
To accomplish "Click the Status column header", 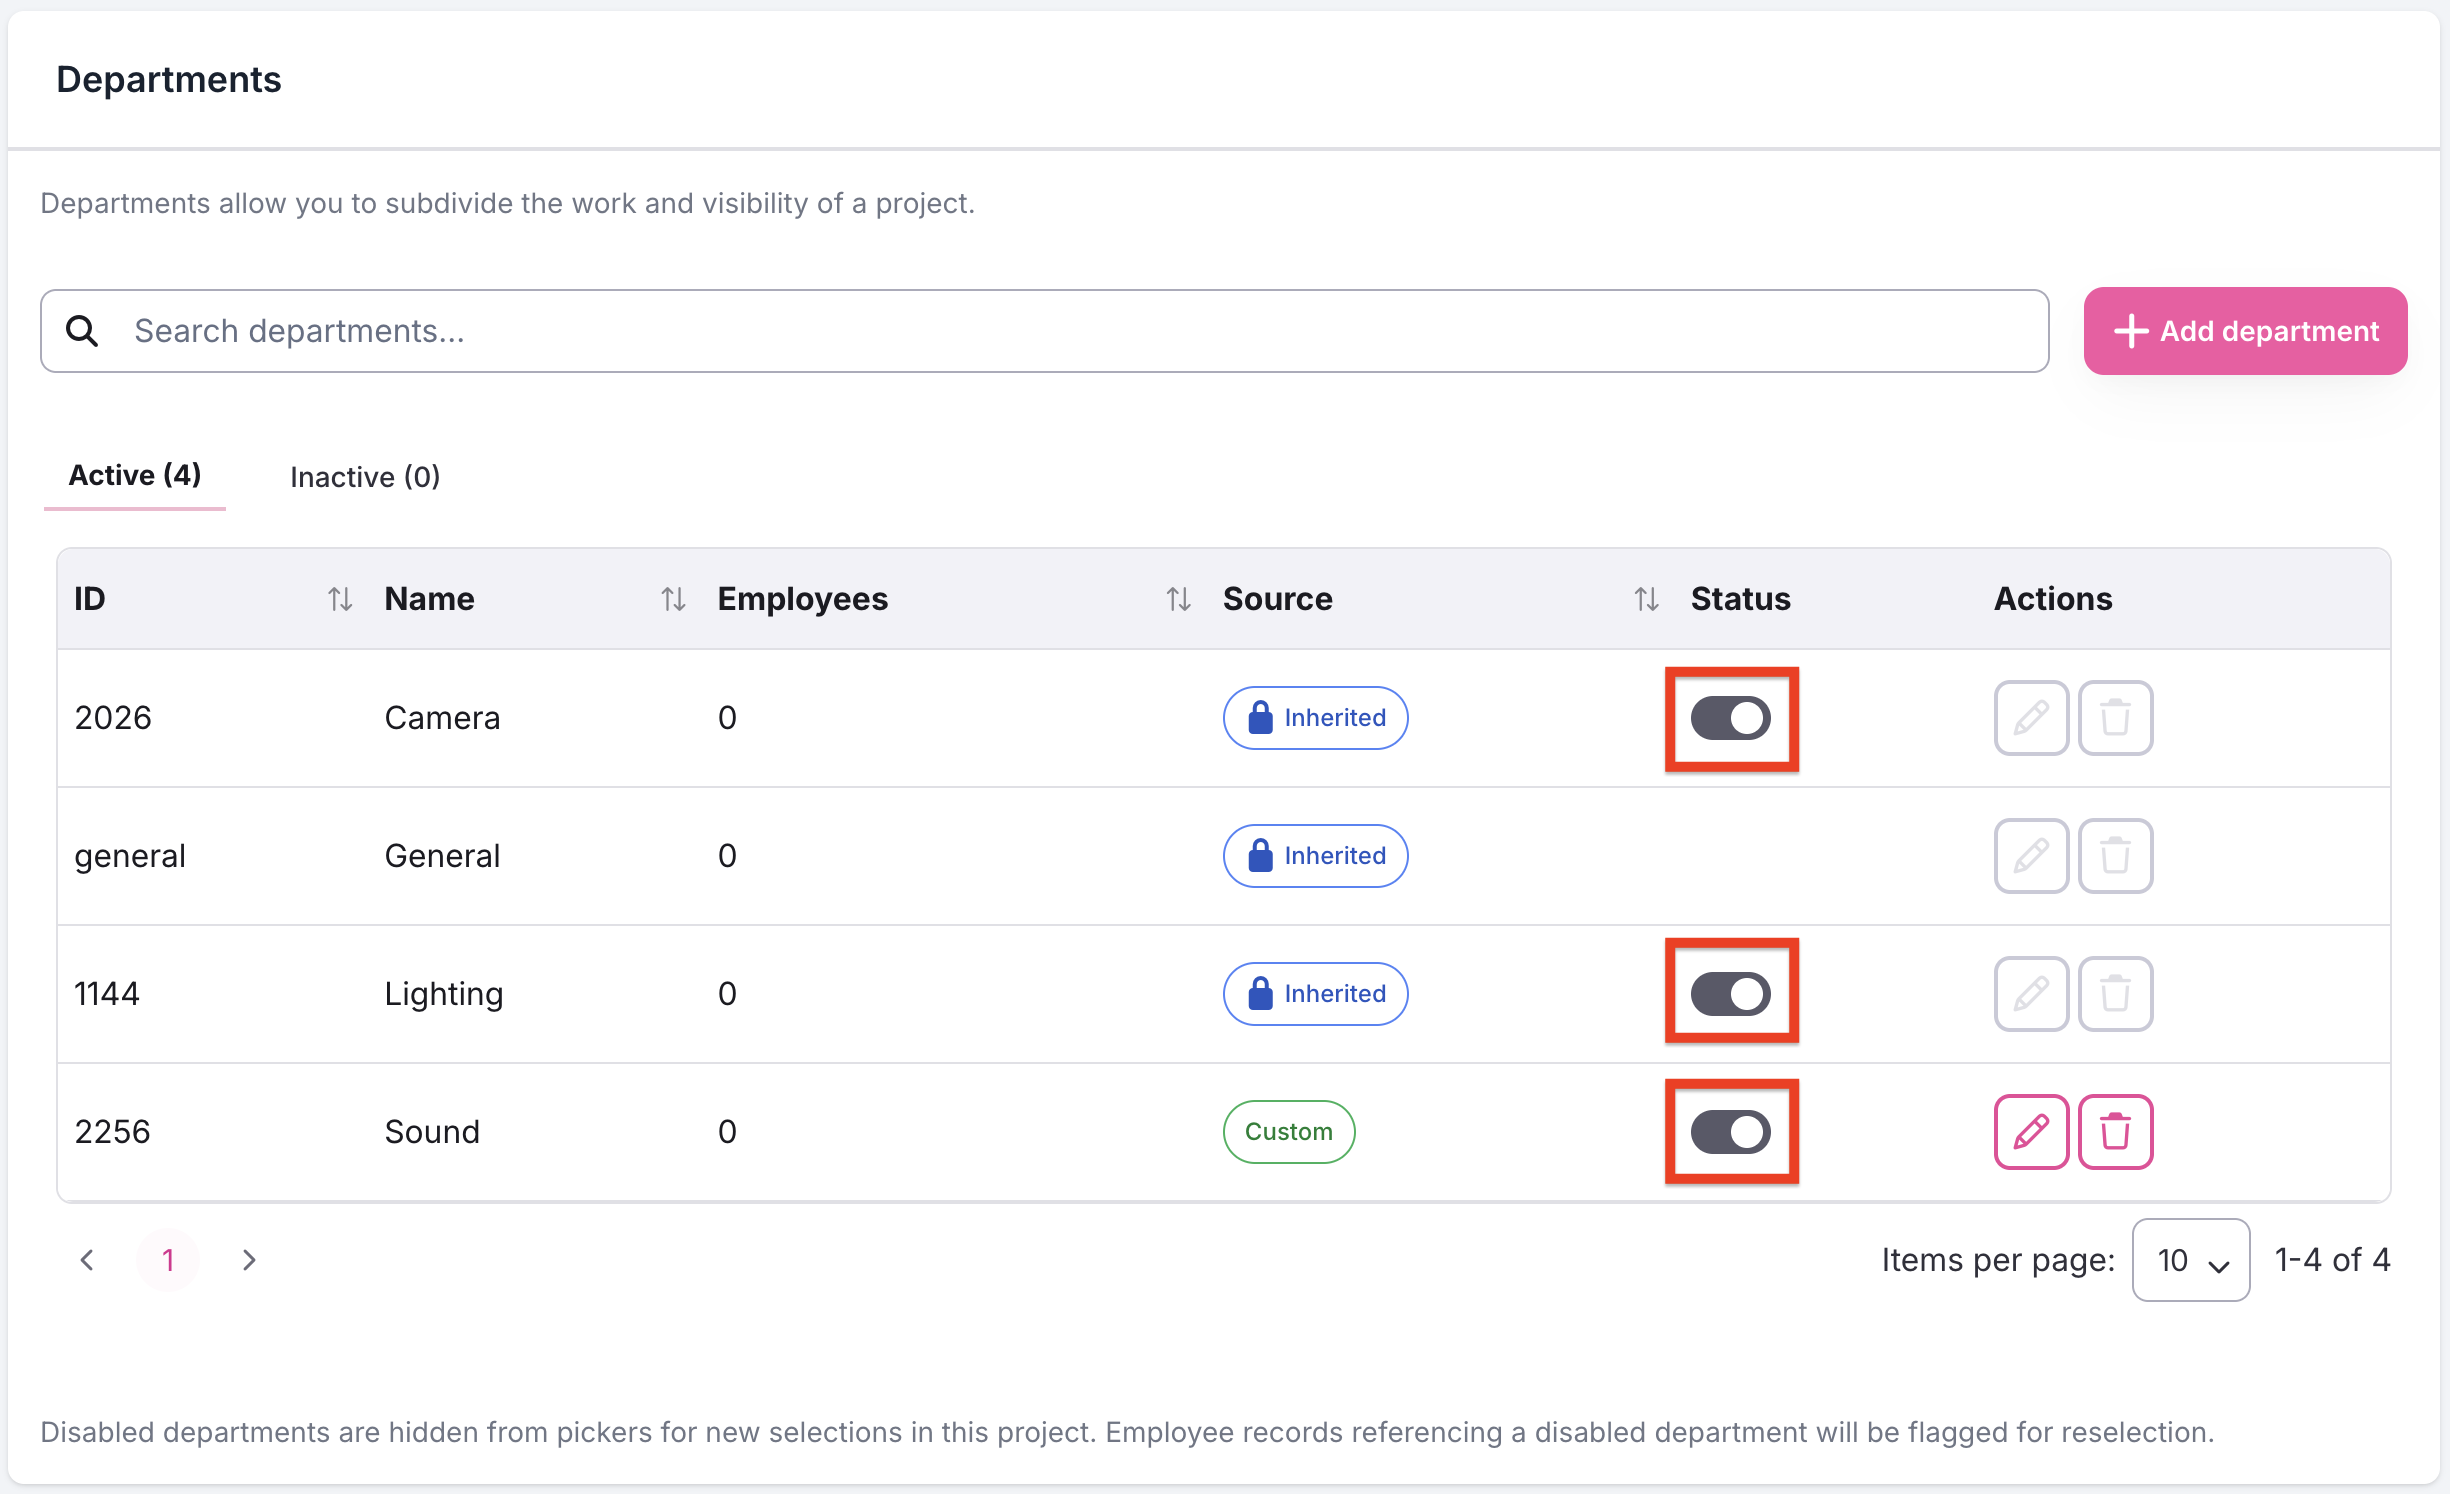I will 1740,599.
